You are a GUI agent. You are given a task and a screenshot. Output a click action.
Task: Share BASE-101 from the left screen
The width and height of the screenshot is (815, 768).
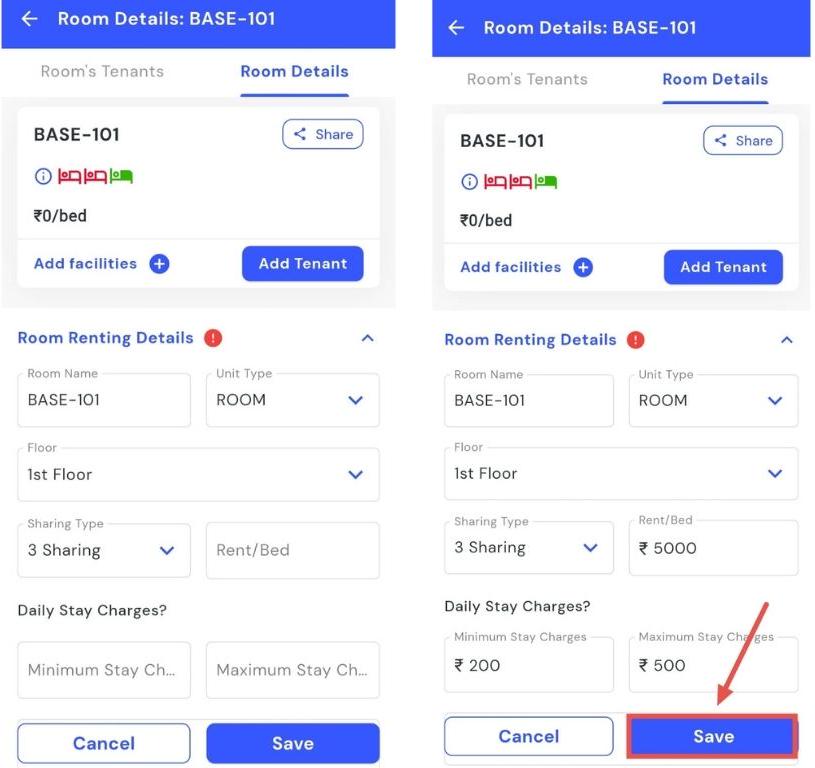(x=322, y=134)
